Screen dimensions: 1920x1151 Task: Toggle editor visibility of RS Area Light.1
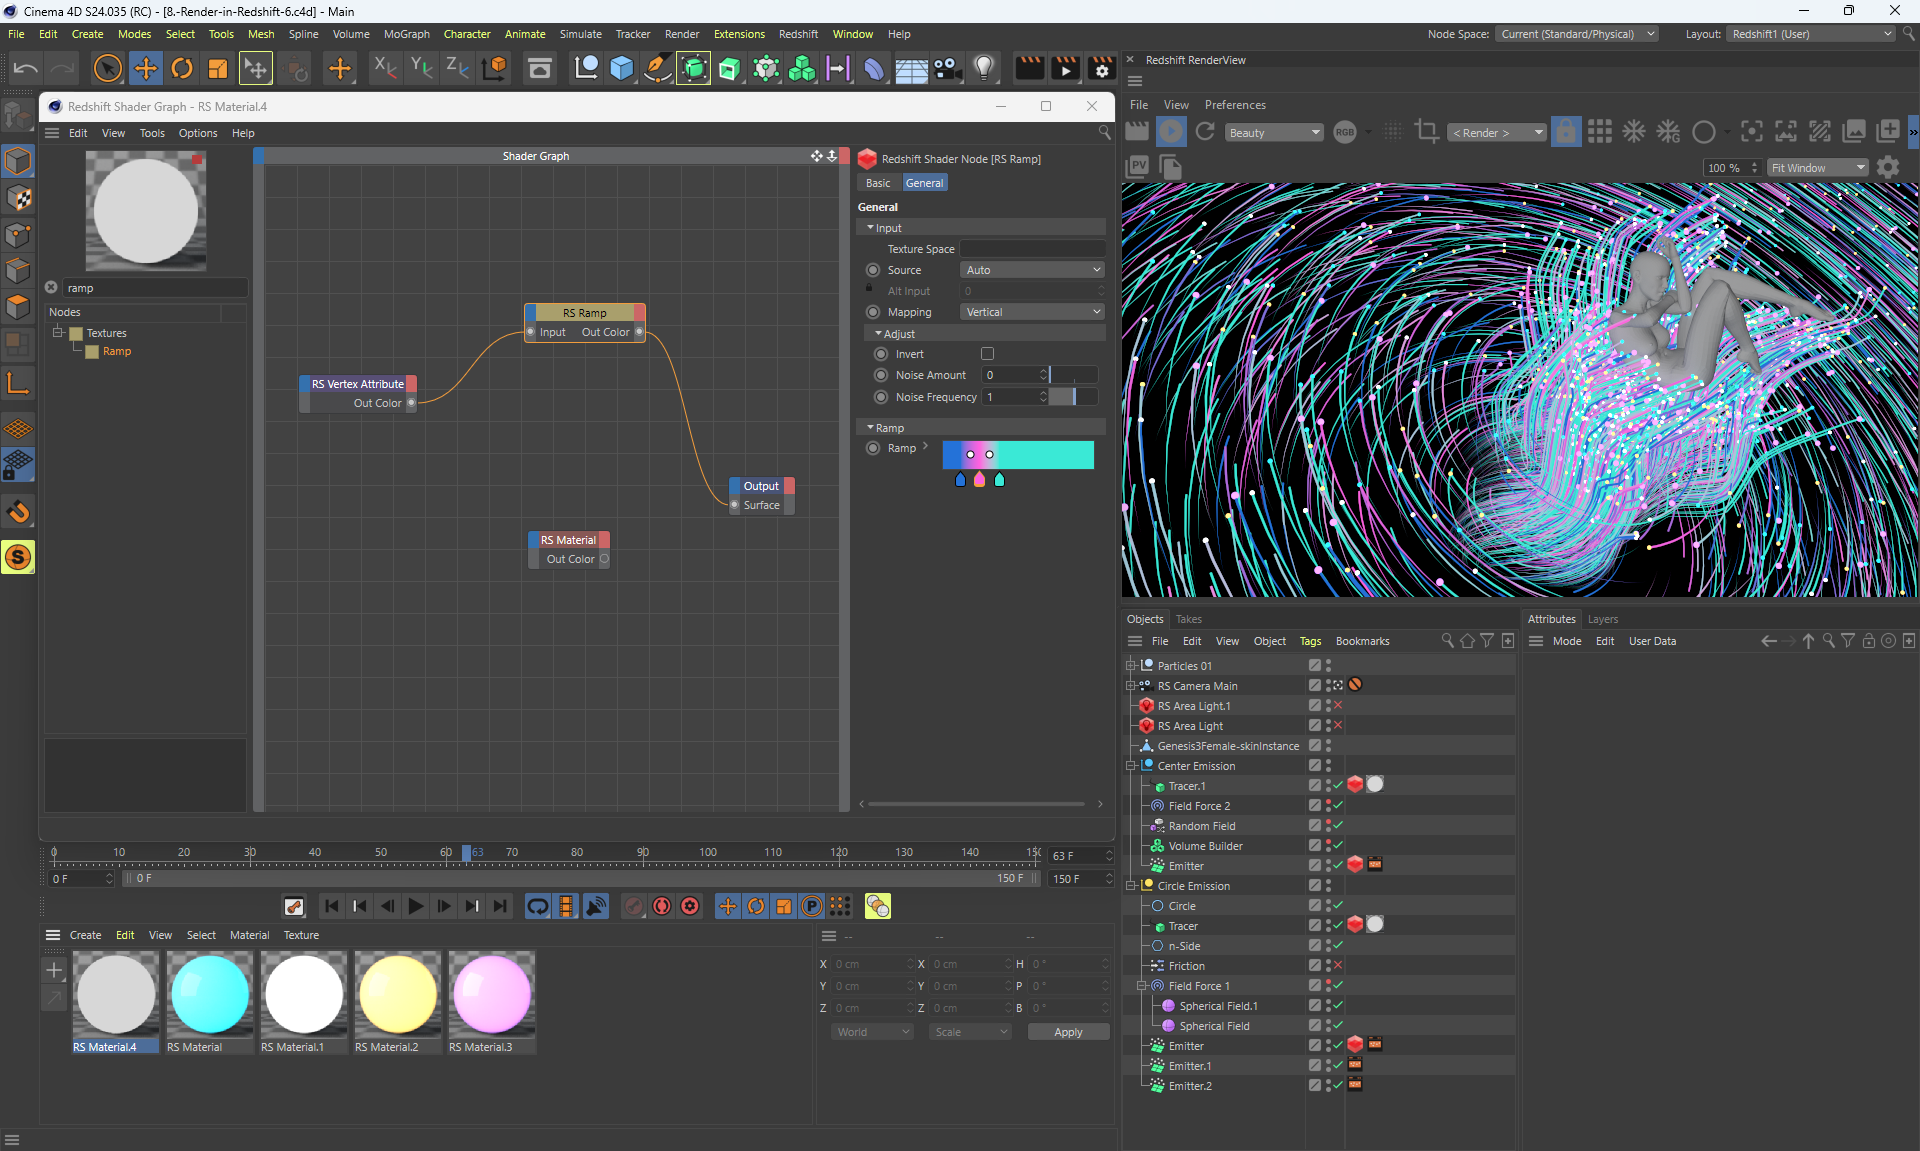pos(1328,702)
